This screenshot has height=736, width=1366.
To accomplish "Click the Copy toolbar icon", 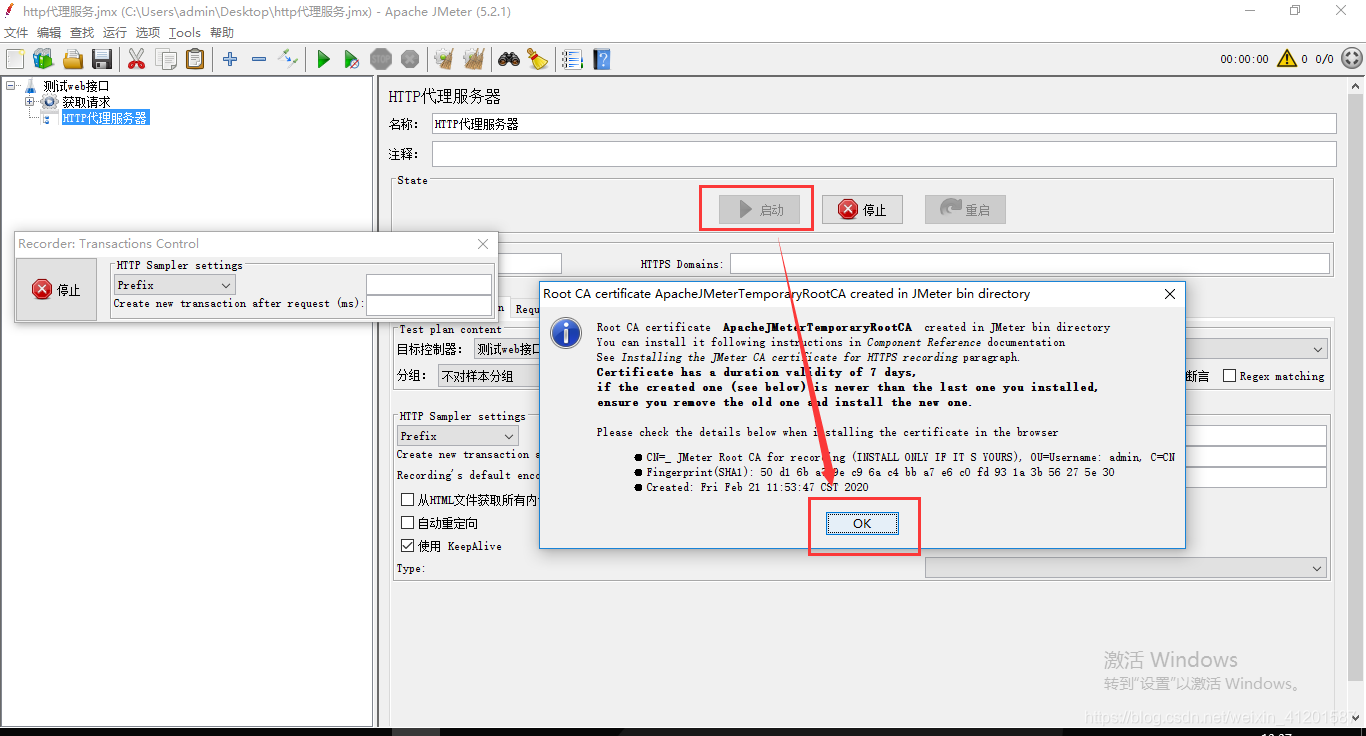I will tap(166, 59).
